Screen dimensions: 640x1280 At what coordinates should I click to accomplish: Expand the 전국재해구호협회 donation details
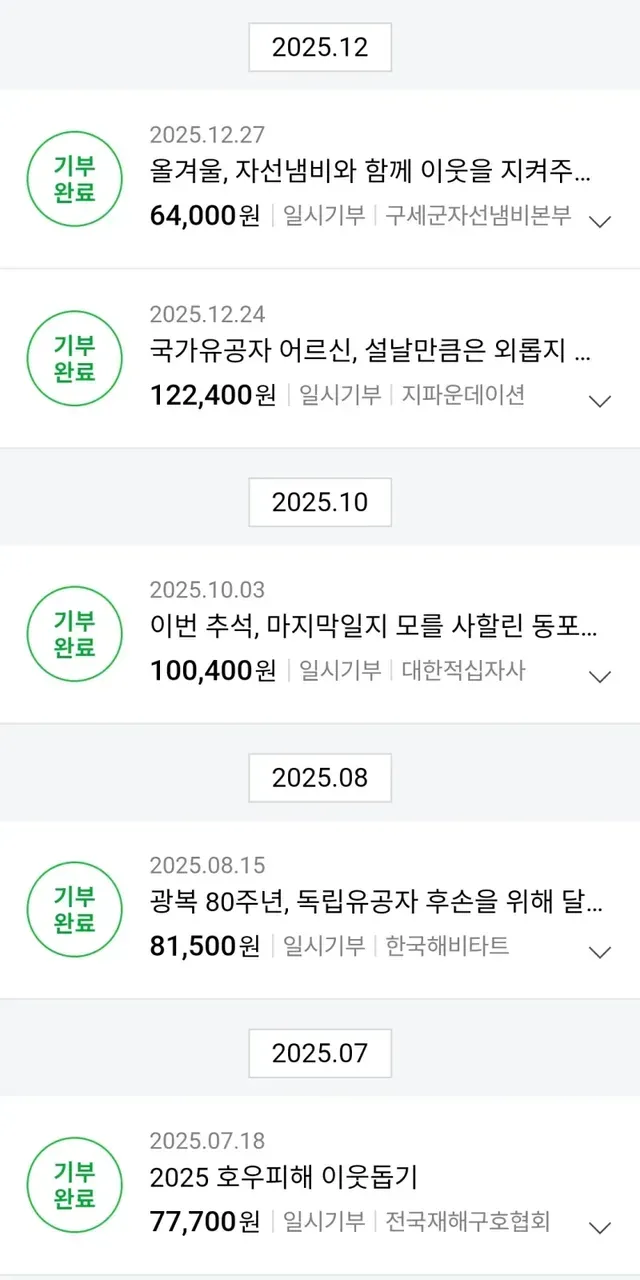pyautogui.click(x=600, y=1227)
